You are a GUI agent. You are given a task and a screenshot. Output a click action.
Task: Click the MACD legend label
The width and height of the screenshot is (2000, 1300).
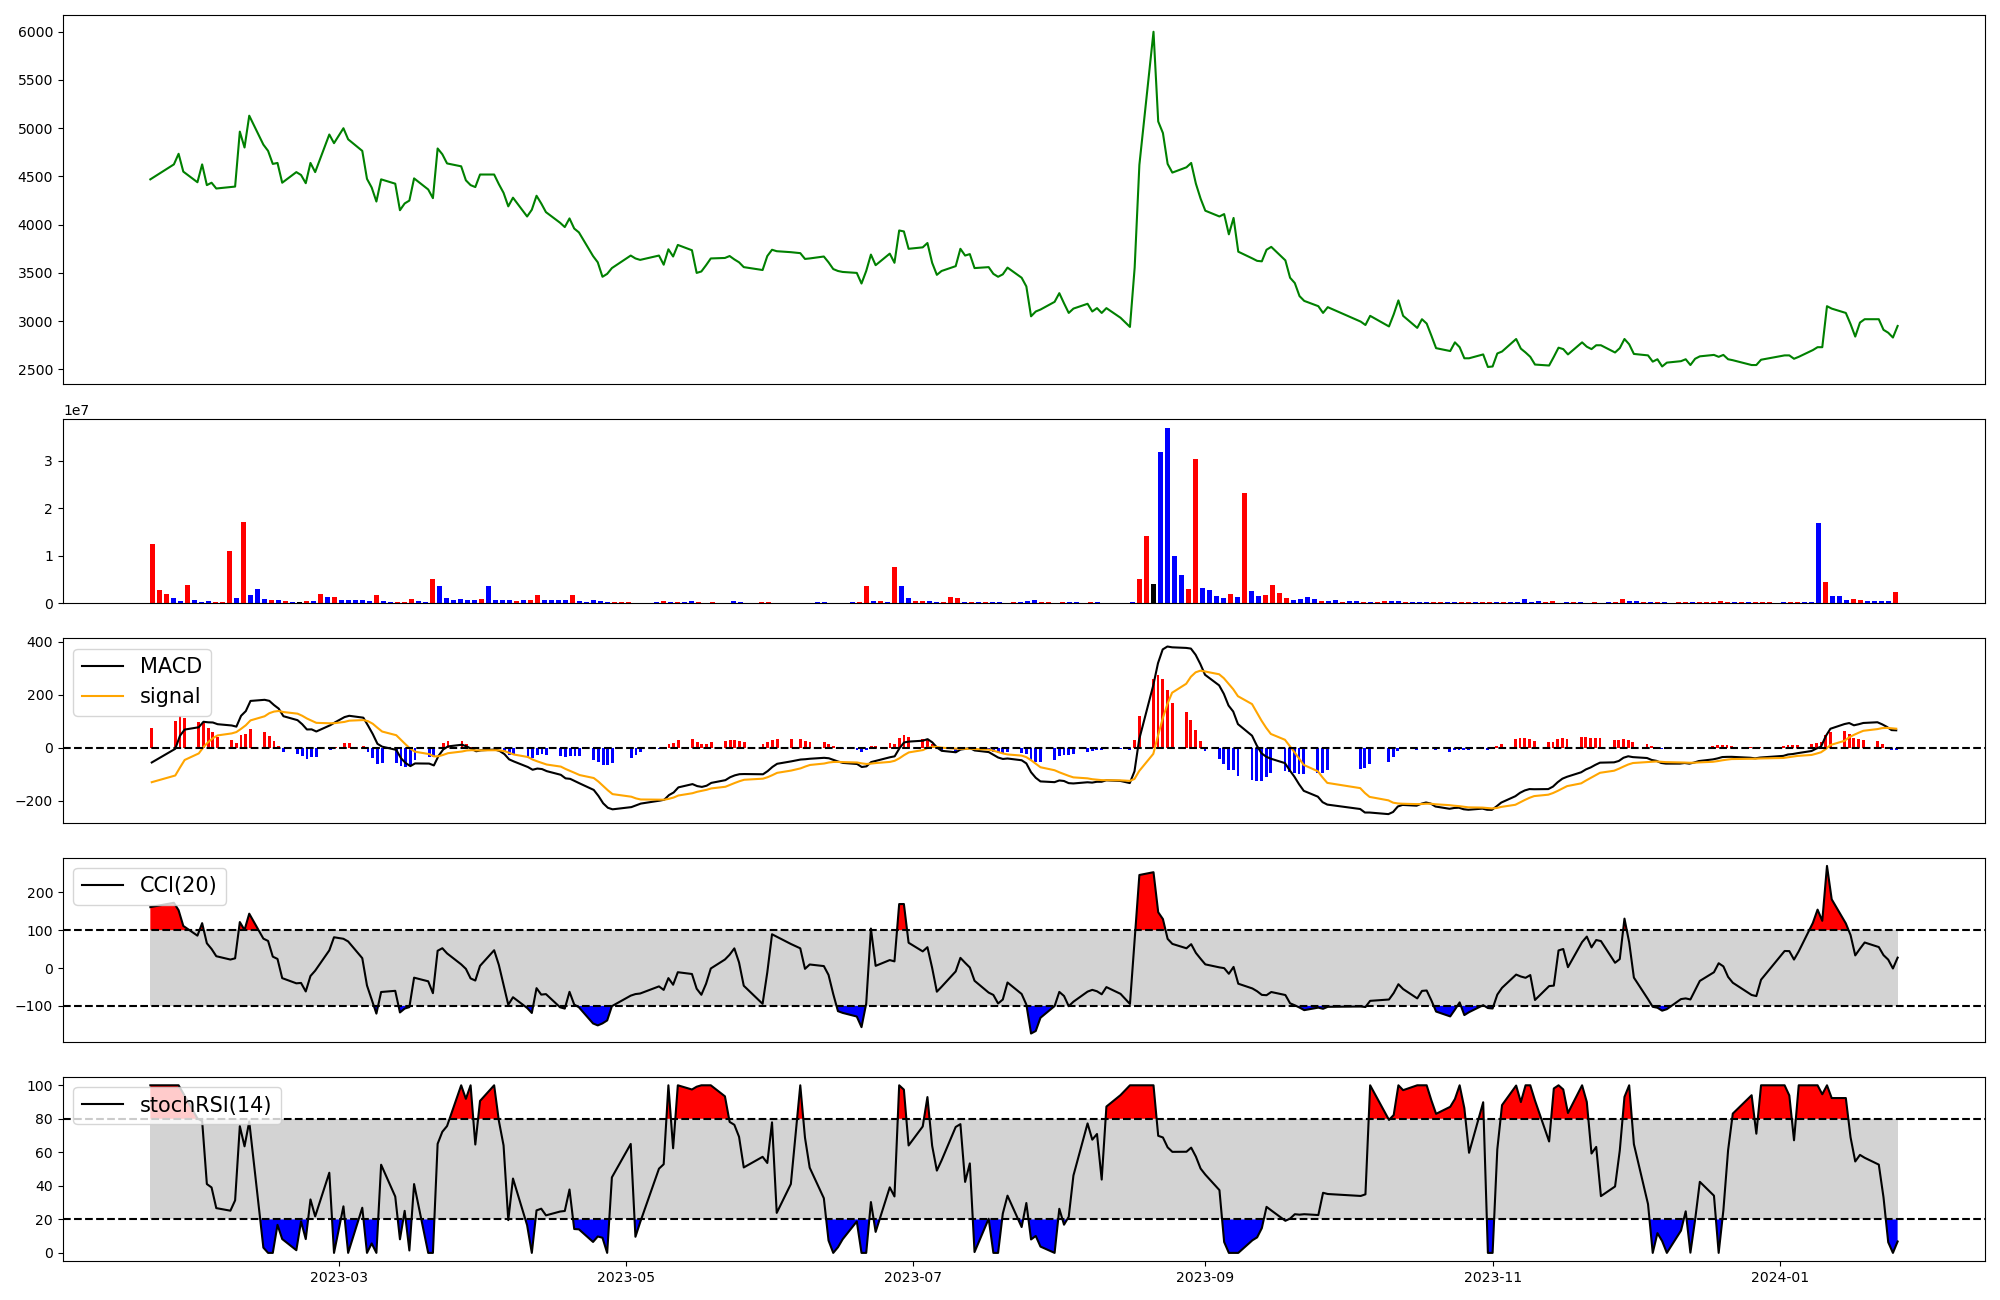[x=170, y=666]
